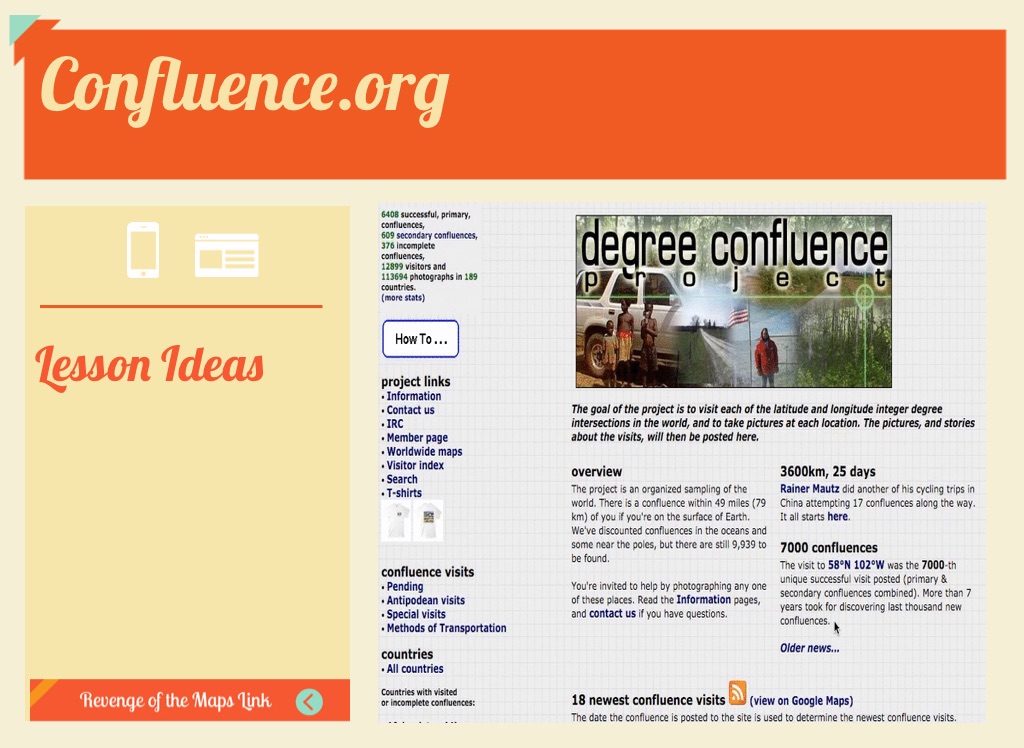Open the 'Search' project link

[x=402, y=479]
